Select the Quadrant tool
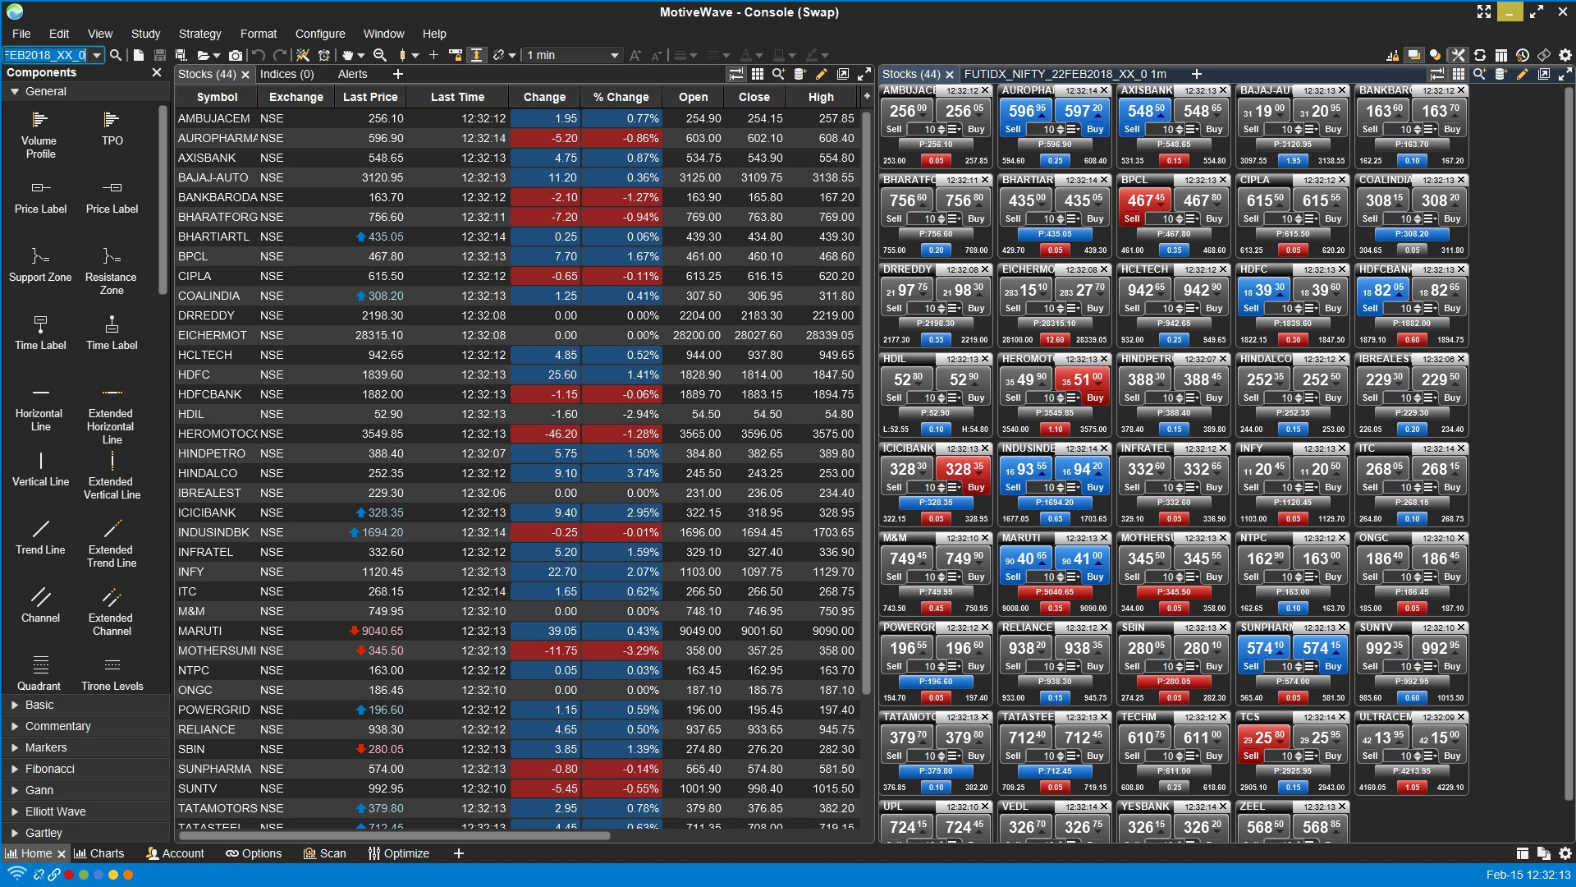The image size is (1576, 887). (x=39, y=673)
